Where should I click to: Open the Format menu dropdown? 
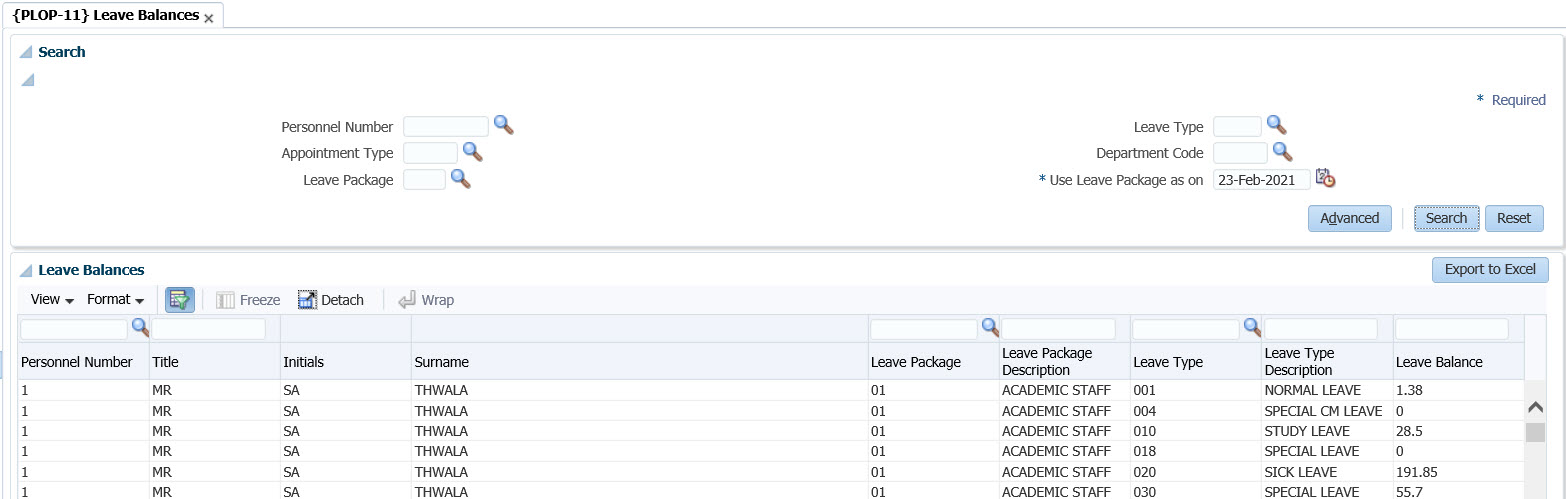click(x=115, y=300)
